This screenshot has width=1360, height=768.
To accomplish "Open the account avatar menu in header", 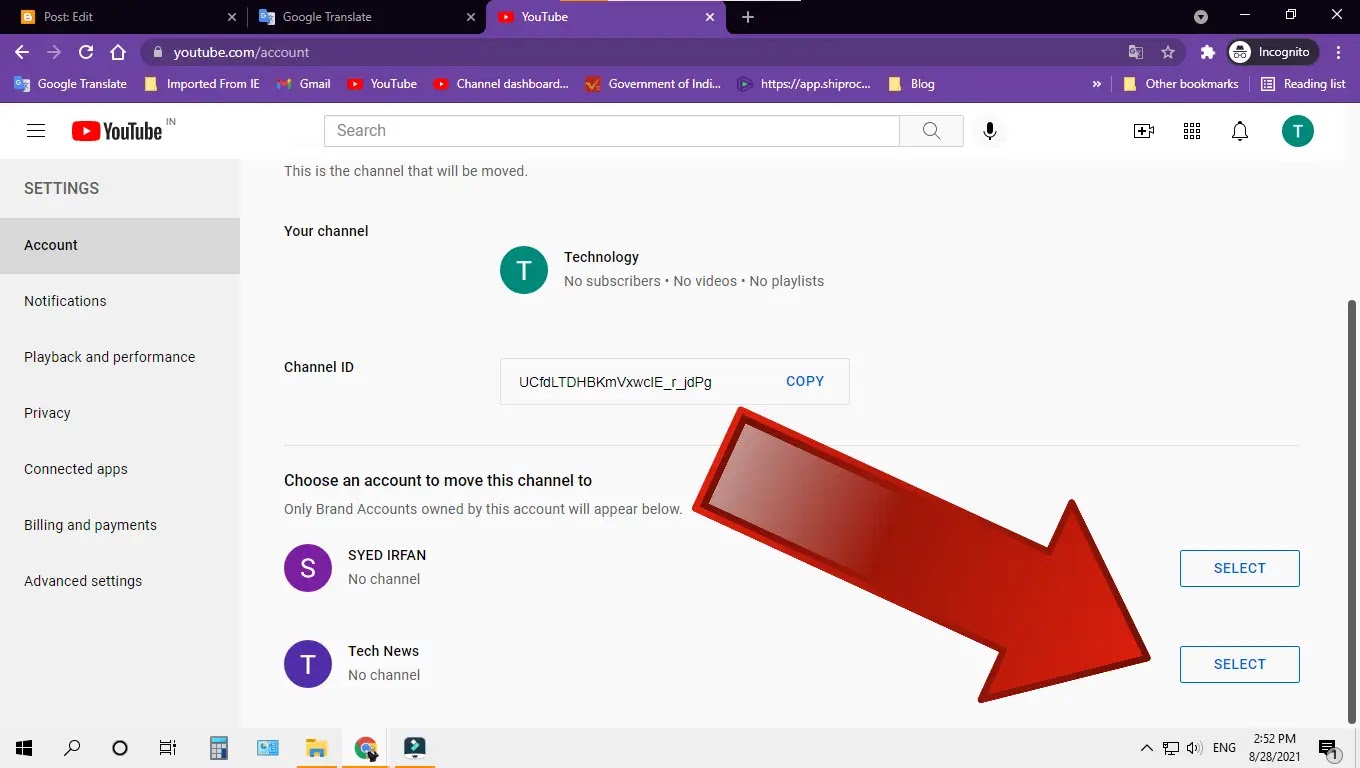I will tap(1298, 131).
